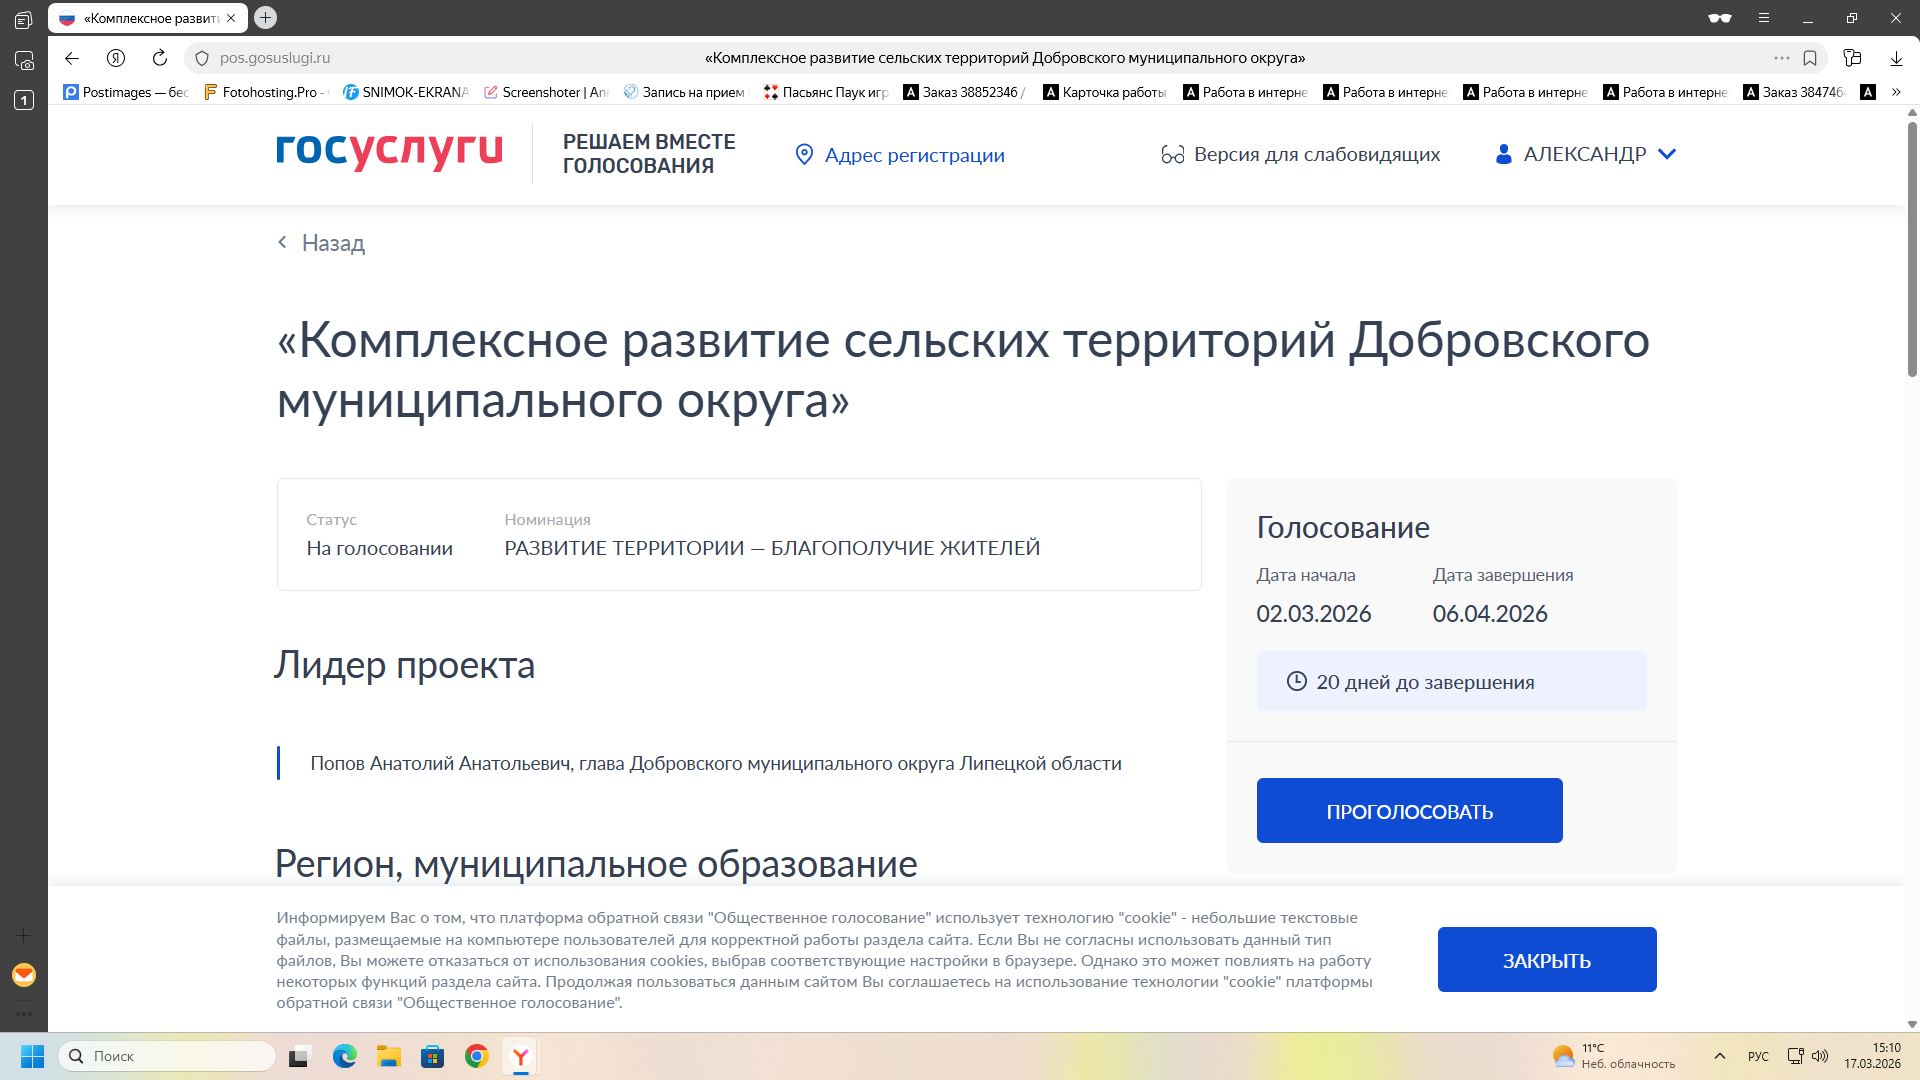Image resolution: width=1920 pixels, height=1080 pixels.
Task: Expand the АЛЕКСАНДР user menu
Action: pyautogui.click(x=1586, y=154)
